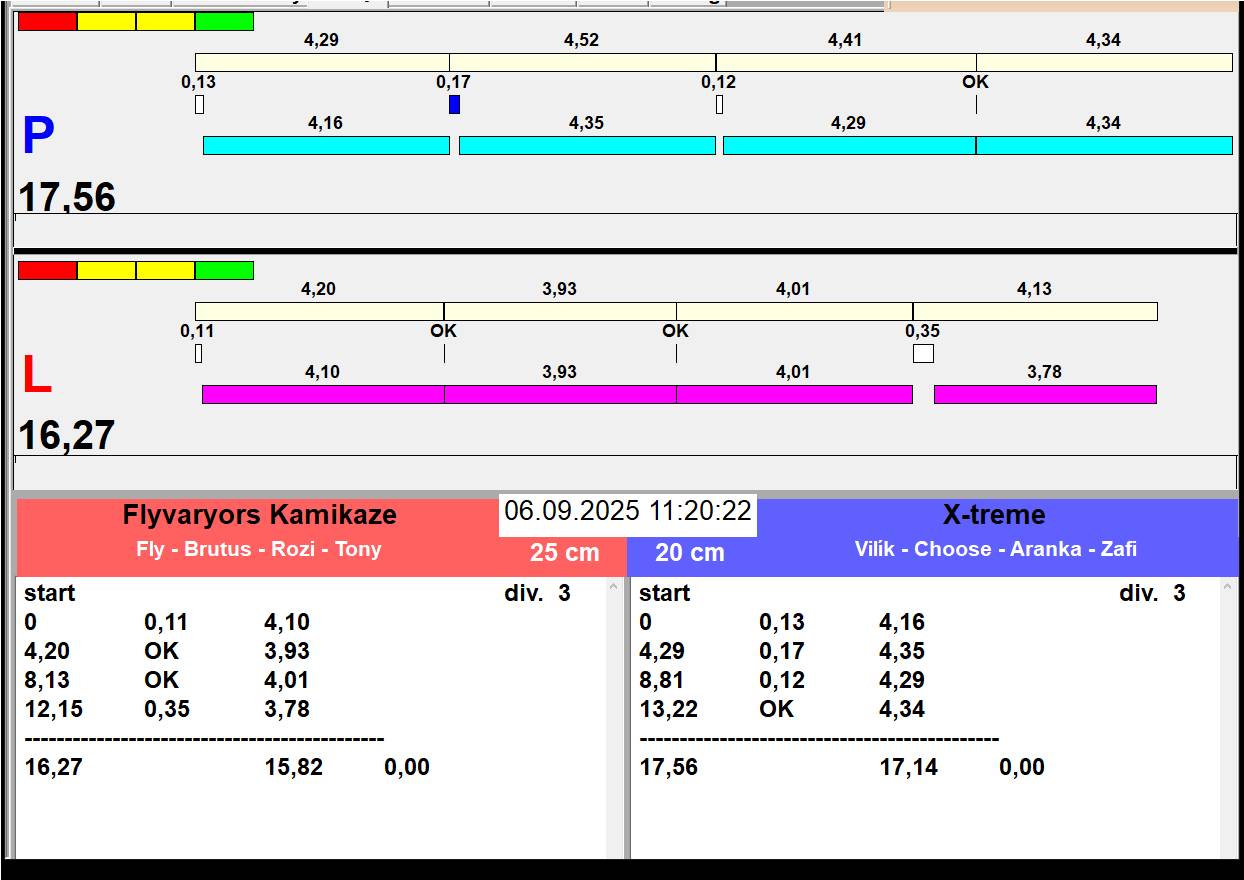
Task: Select the magenta 3,78 run segment
Action: [1044, 394]
